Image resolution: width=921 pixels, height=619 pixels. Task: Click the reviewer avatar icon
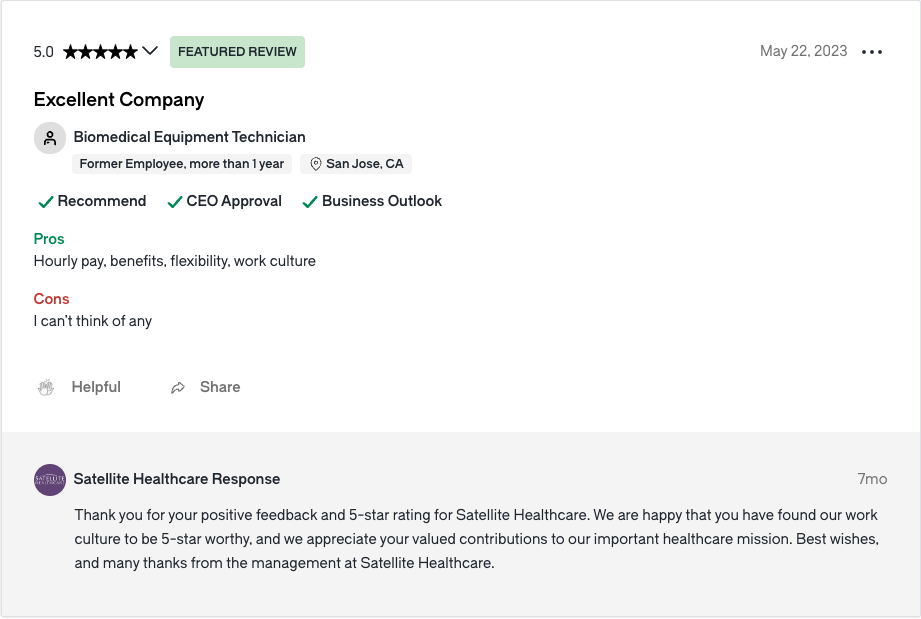(x=50, y=138)
